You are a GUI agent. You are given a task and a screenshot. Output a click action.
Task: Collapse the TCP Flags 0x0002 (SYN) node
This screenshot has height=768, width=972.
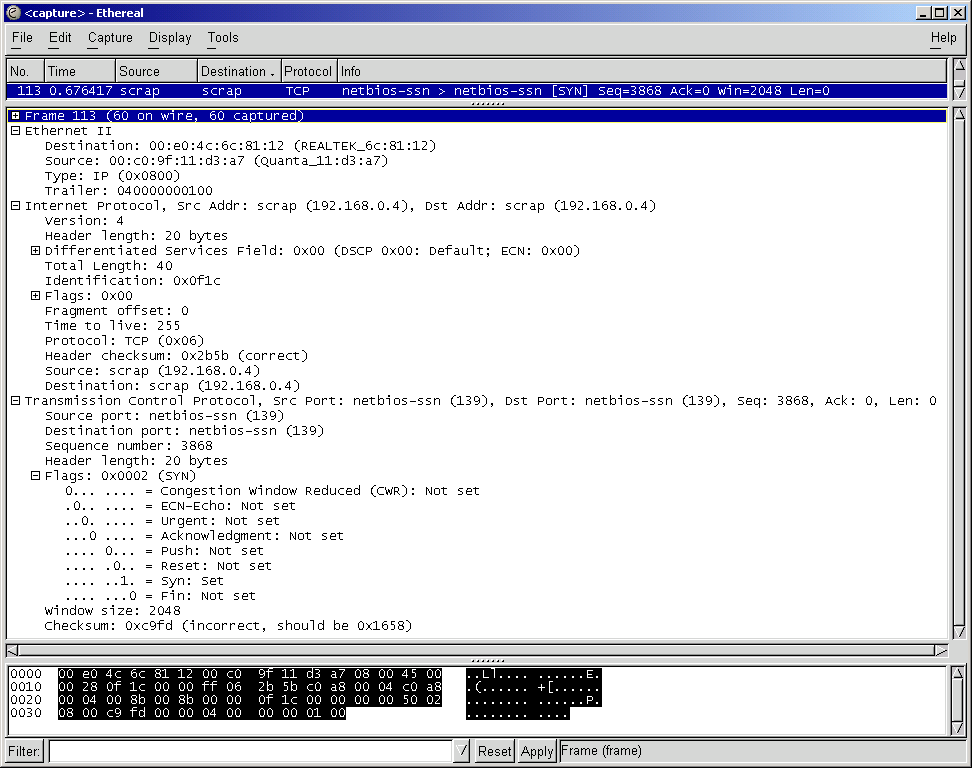coord(36,476)
